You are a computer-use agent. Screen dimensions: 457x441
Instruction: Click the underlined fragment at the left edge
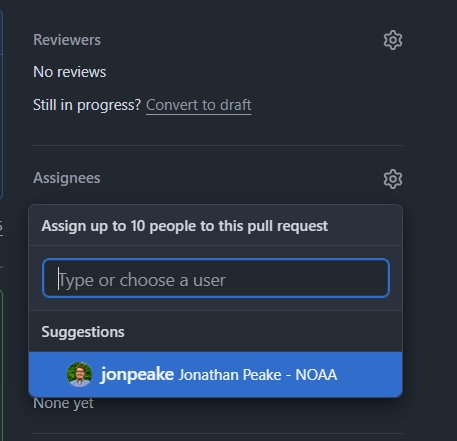point(1,227)
